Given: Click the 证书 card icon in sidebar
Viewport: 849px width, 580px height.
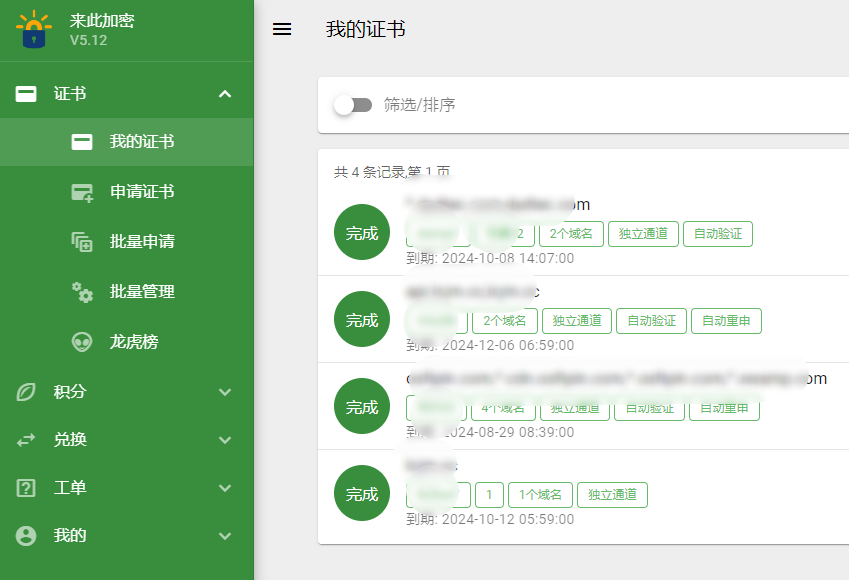Looking at the screenshot, I should point(26,94).
